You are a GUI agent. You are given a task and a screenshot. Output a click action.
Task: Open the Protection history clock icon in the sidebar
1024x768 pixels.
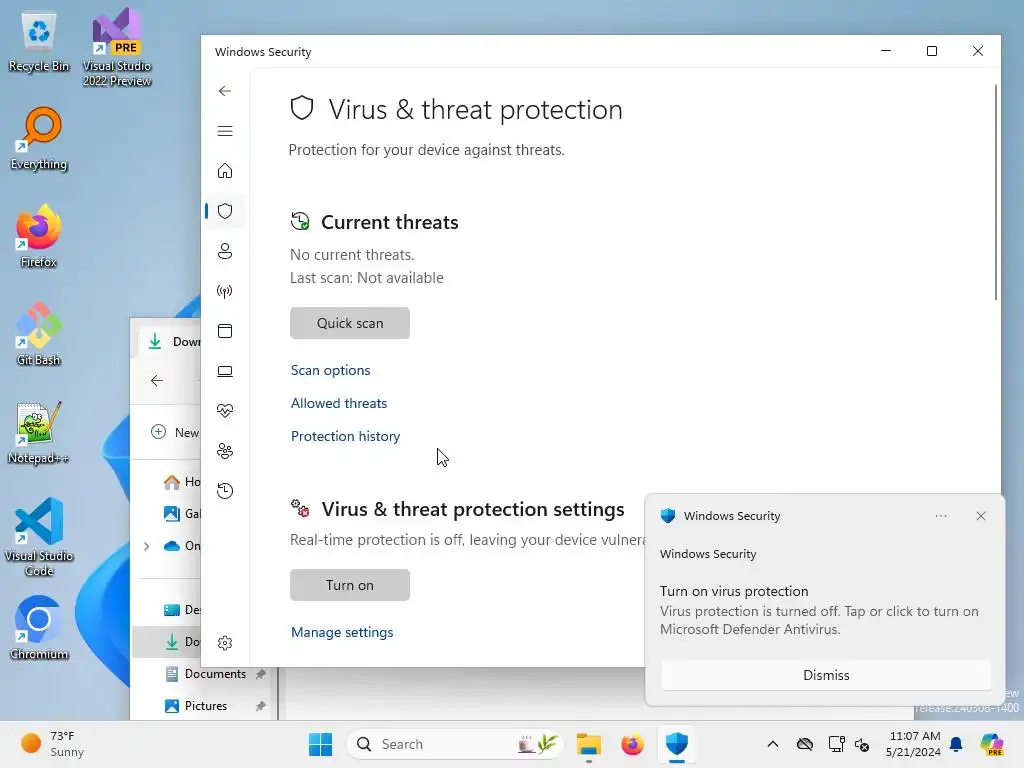point(225,491)
